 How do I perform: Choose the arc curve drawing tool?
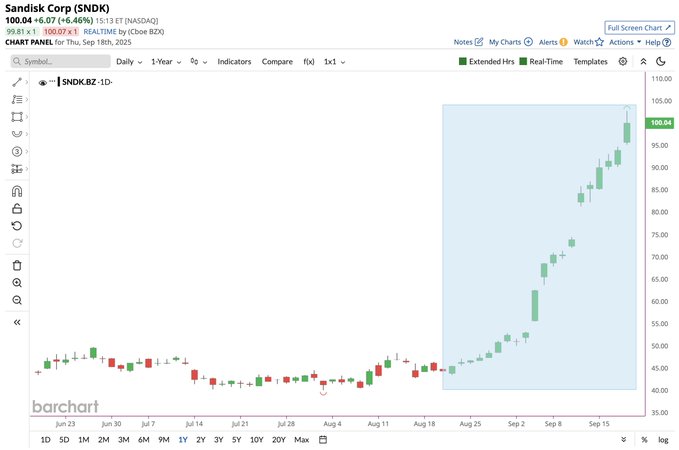pos(17,134)
